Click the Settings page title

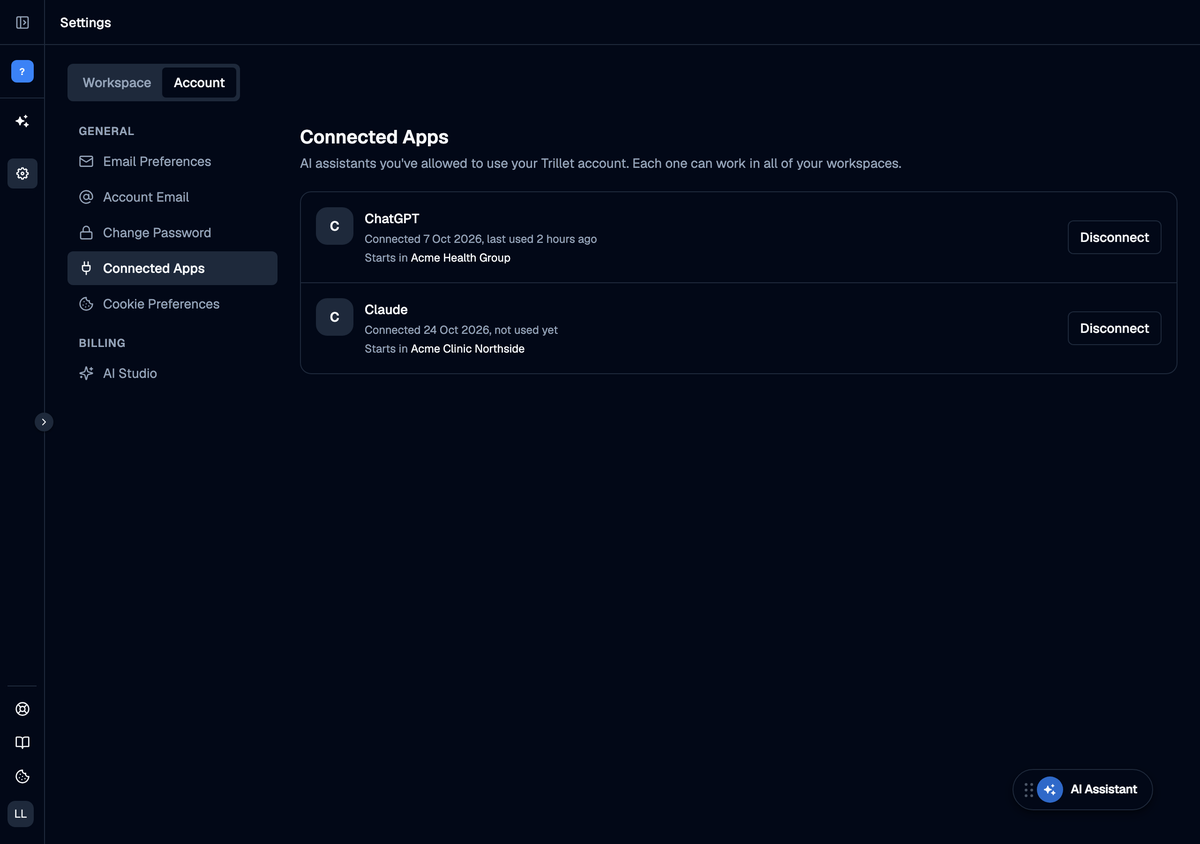(x=86, y=22)
